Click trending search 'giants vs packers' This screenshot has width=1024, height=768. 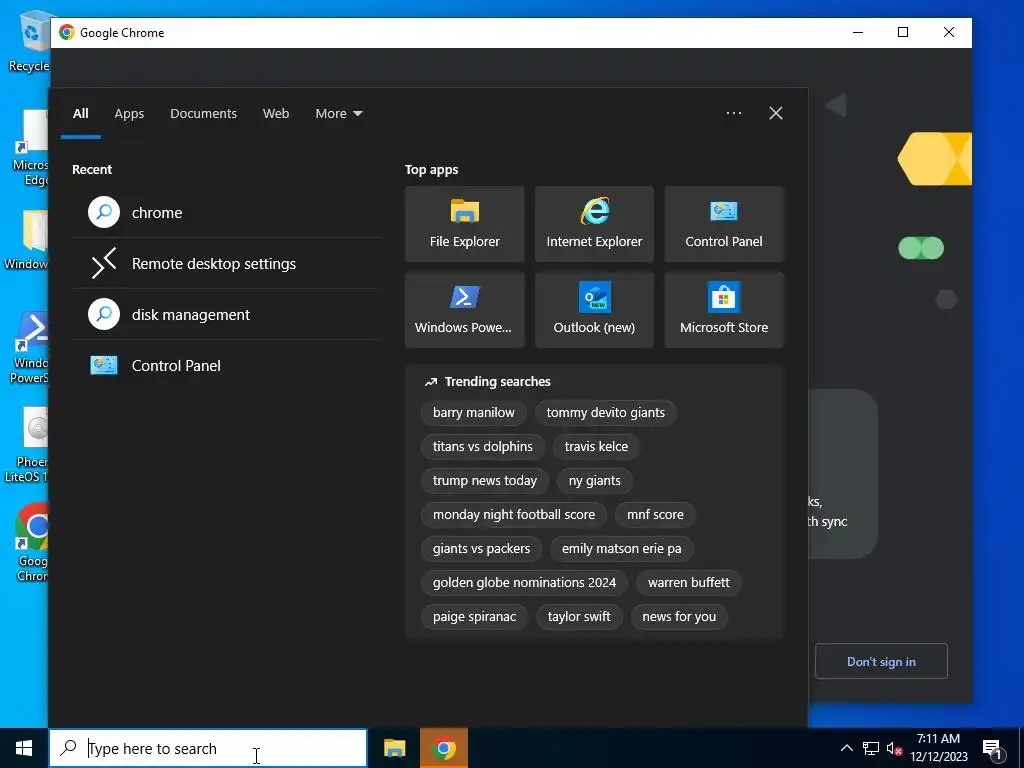click(x=481, y=549)
